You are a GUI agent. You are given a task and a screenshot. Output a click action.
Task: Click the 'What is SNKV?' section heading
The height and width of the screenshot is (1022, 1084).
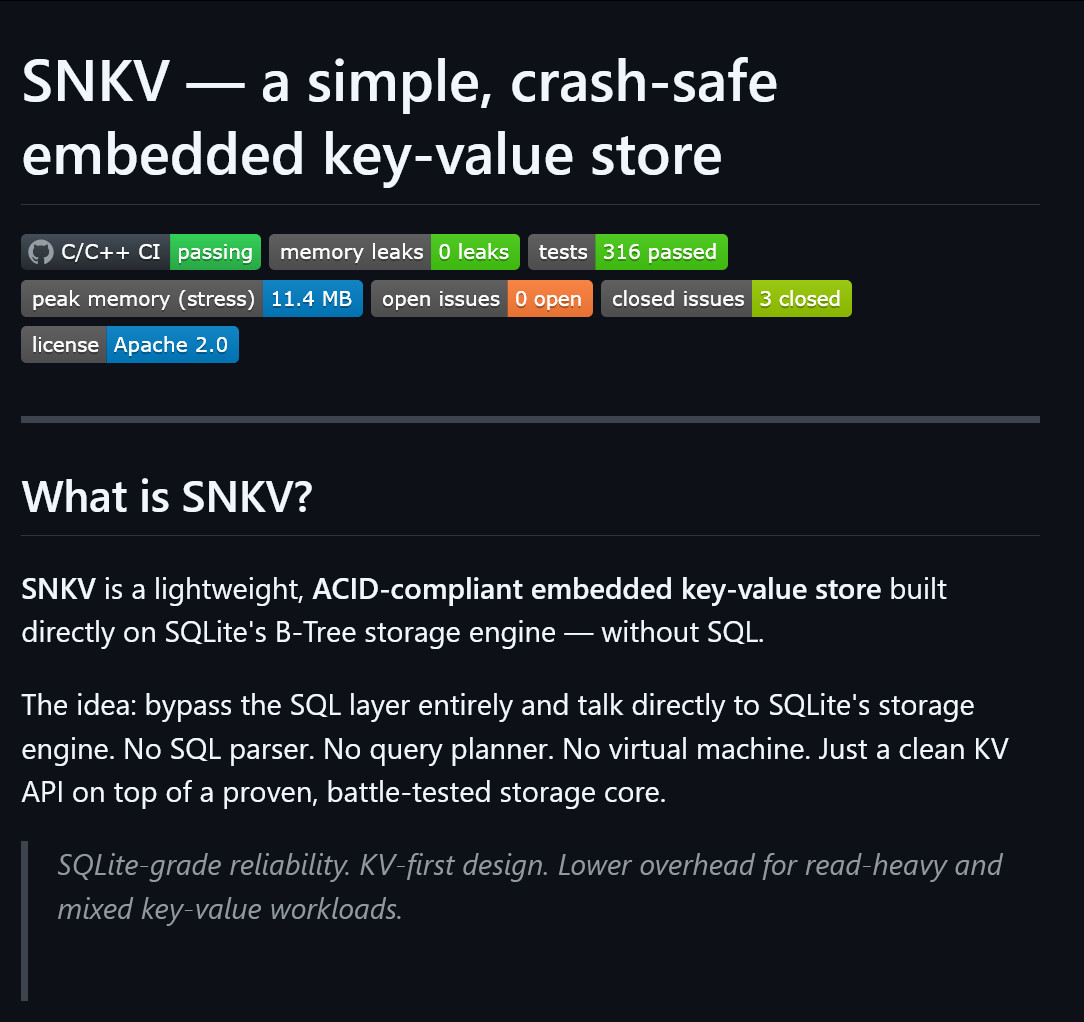167,497
